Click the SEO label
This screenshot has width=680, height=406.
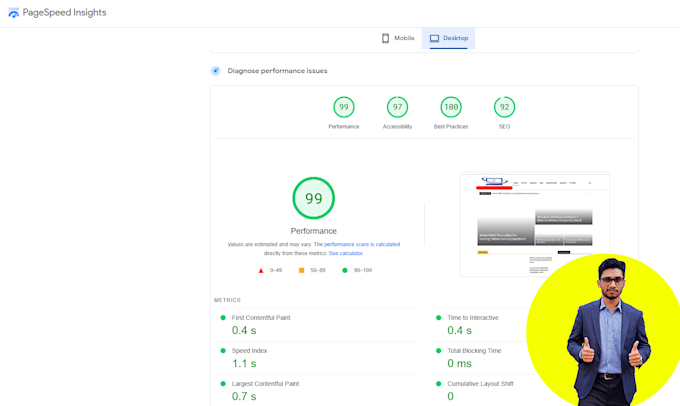pos(504,127)
